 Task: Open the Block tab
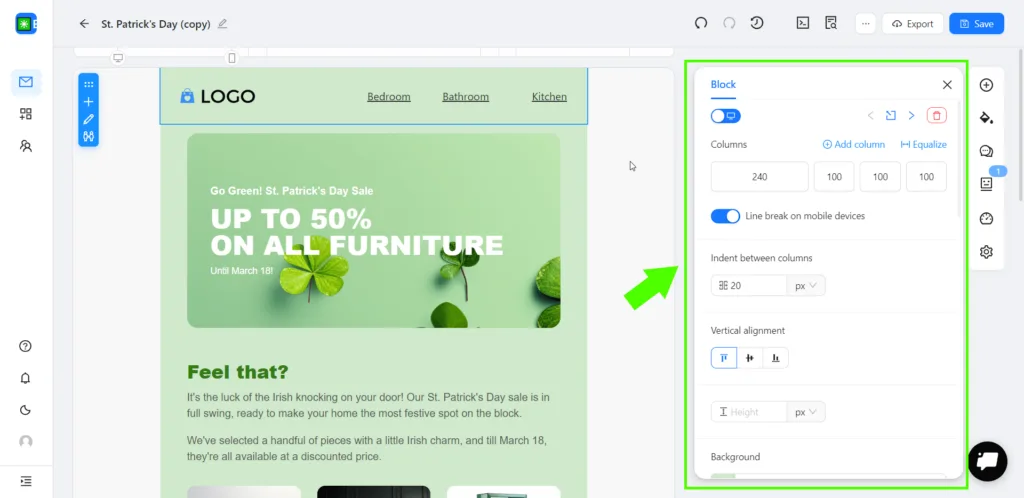[x=723, y=84]
